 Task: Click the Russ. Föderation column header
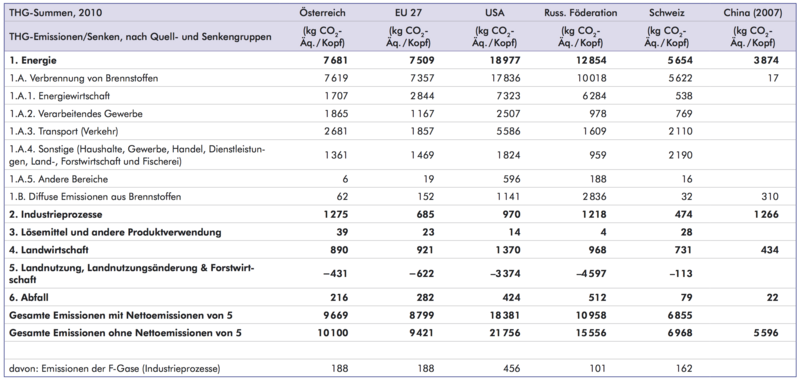(581, 13)
